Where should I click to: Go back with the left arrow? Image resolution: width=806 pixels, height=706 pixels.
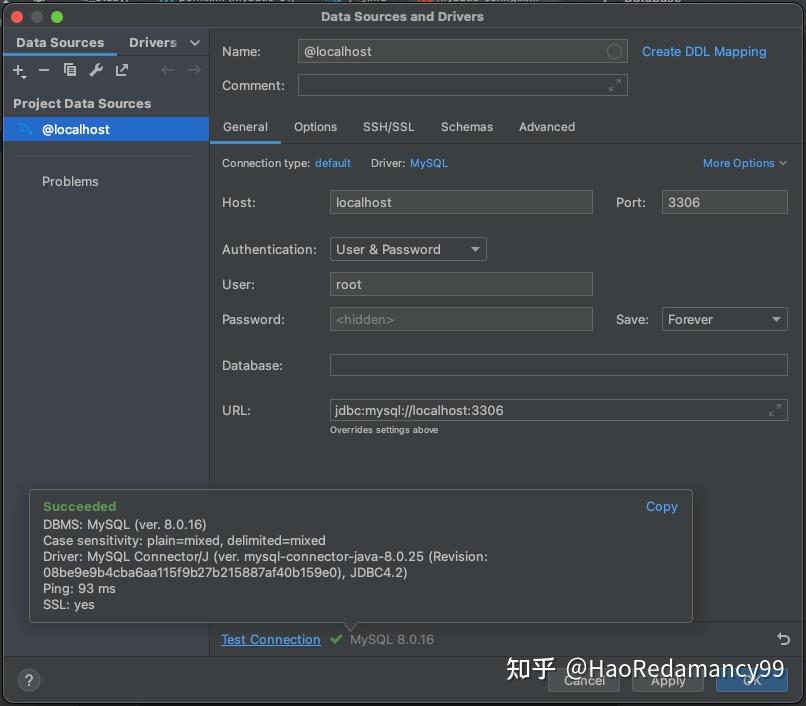click(168, 69)
